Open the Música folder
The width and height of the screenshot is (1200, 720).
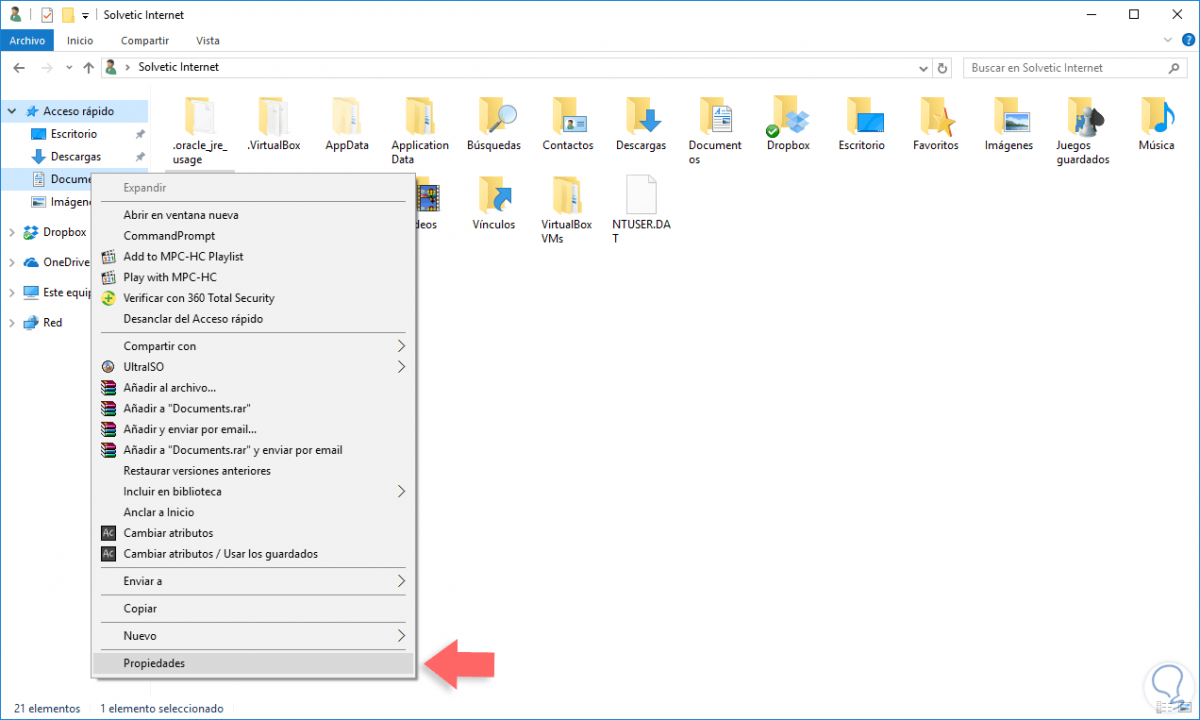pyautogui.click(x=1156, y=124)
